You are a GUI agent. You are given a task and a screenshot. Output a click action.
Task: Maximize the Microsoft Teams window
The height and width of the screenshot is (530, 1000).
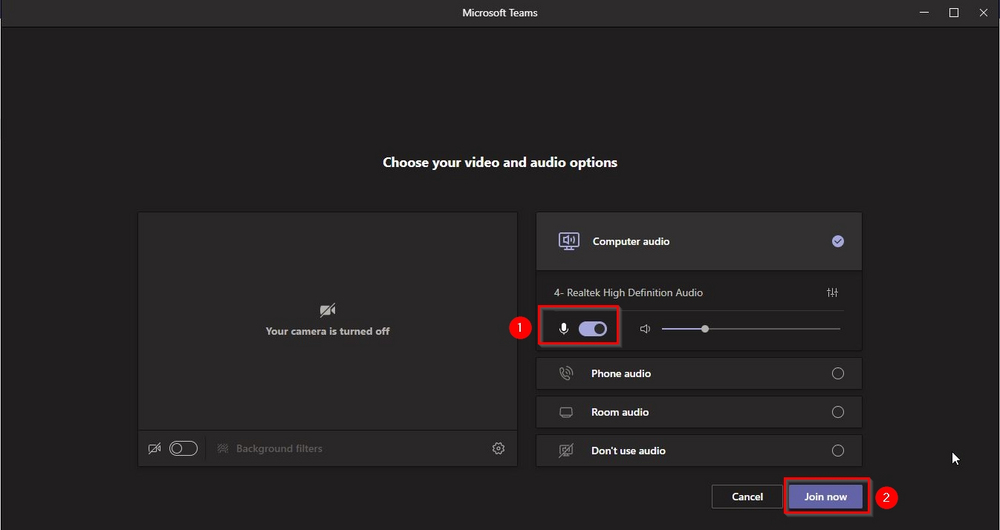tap(954, 13)
